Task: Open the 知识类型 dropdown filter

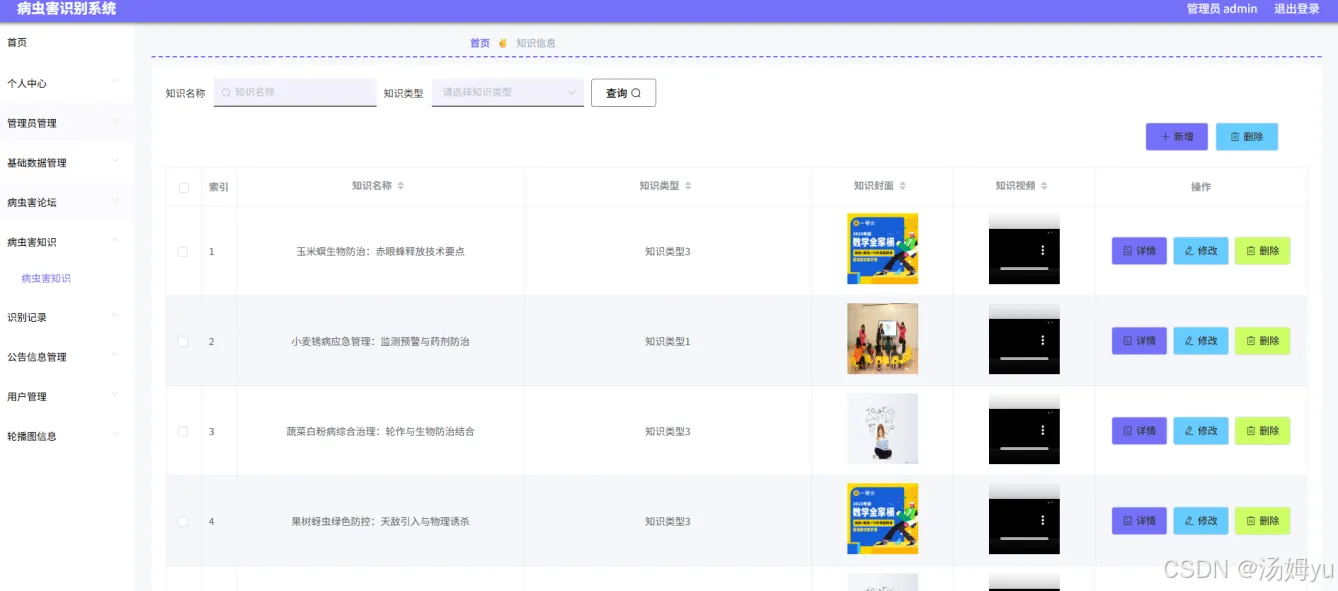Action: coord(508,92)
